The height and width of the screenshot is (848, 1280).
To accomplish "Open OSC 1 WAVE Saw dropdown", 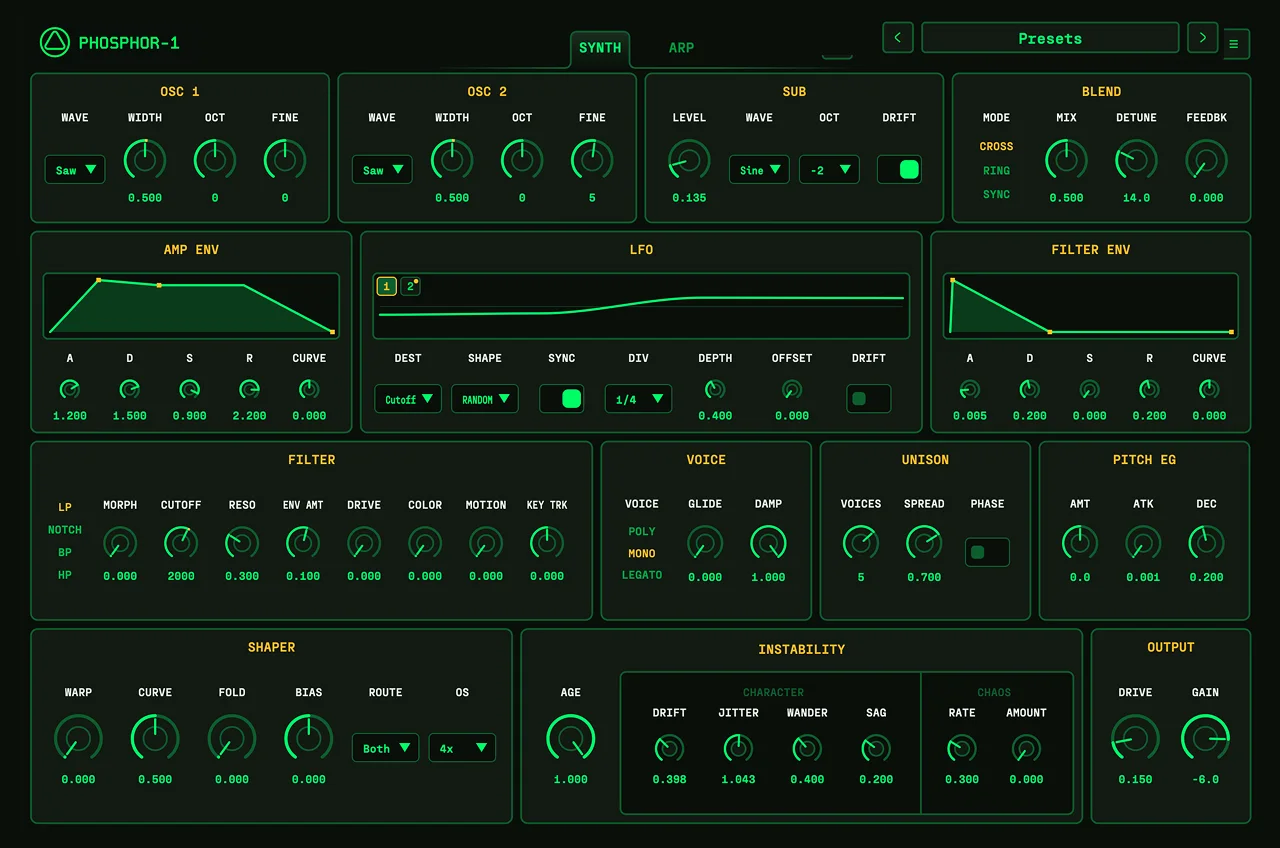I will point(75,169).
